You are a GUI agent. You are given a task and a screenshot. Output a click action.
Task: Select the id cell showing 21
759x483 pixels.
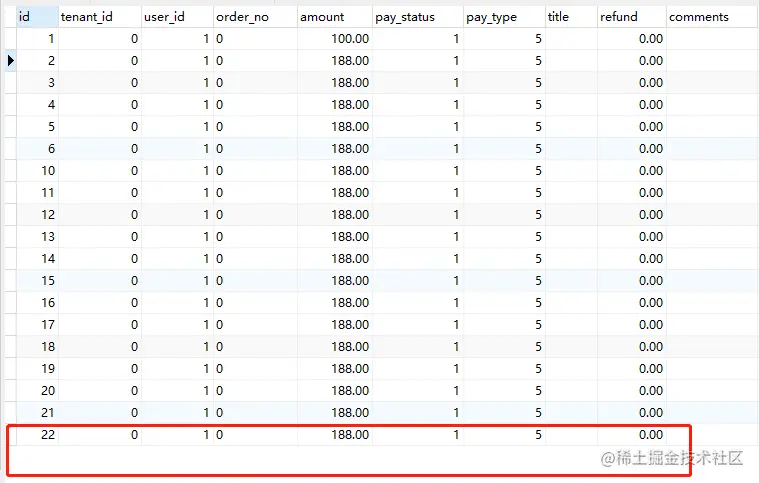[37, 413]
